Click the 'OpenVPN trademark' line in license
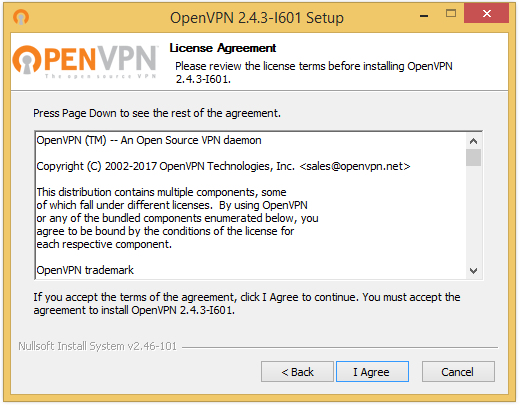This screenshot has height=405, width=520. click(x=85, y=270)
